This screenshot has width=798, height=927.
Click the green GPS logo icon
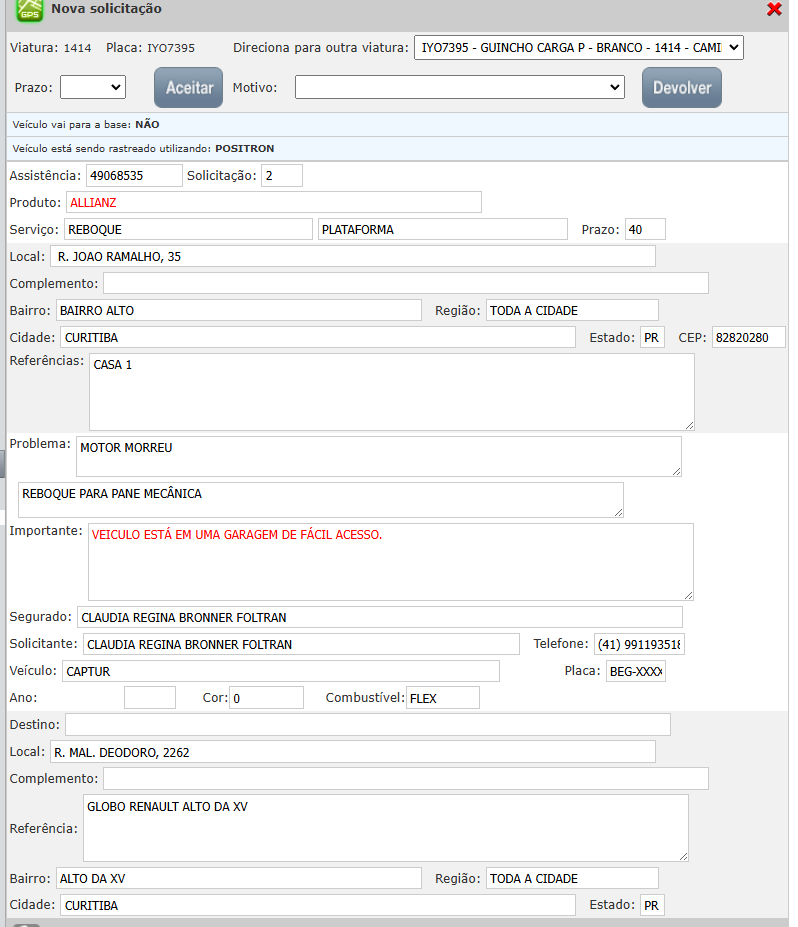click(x=31, y=10)
